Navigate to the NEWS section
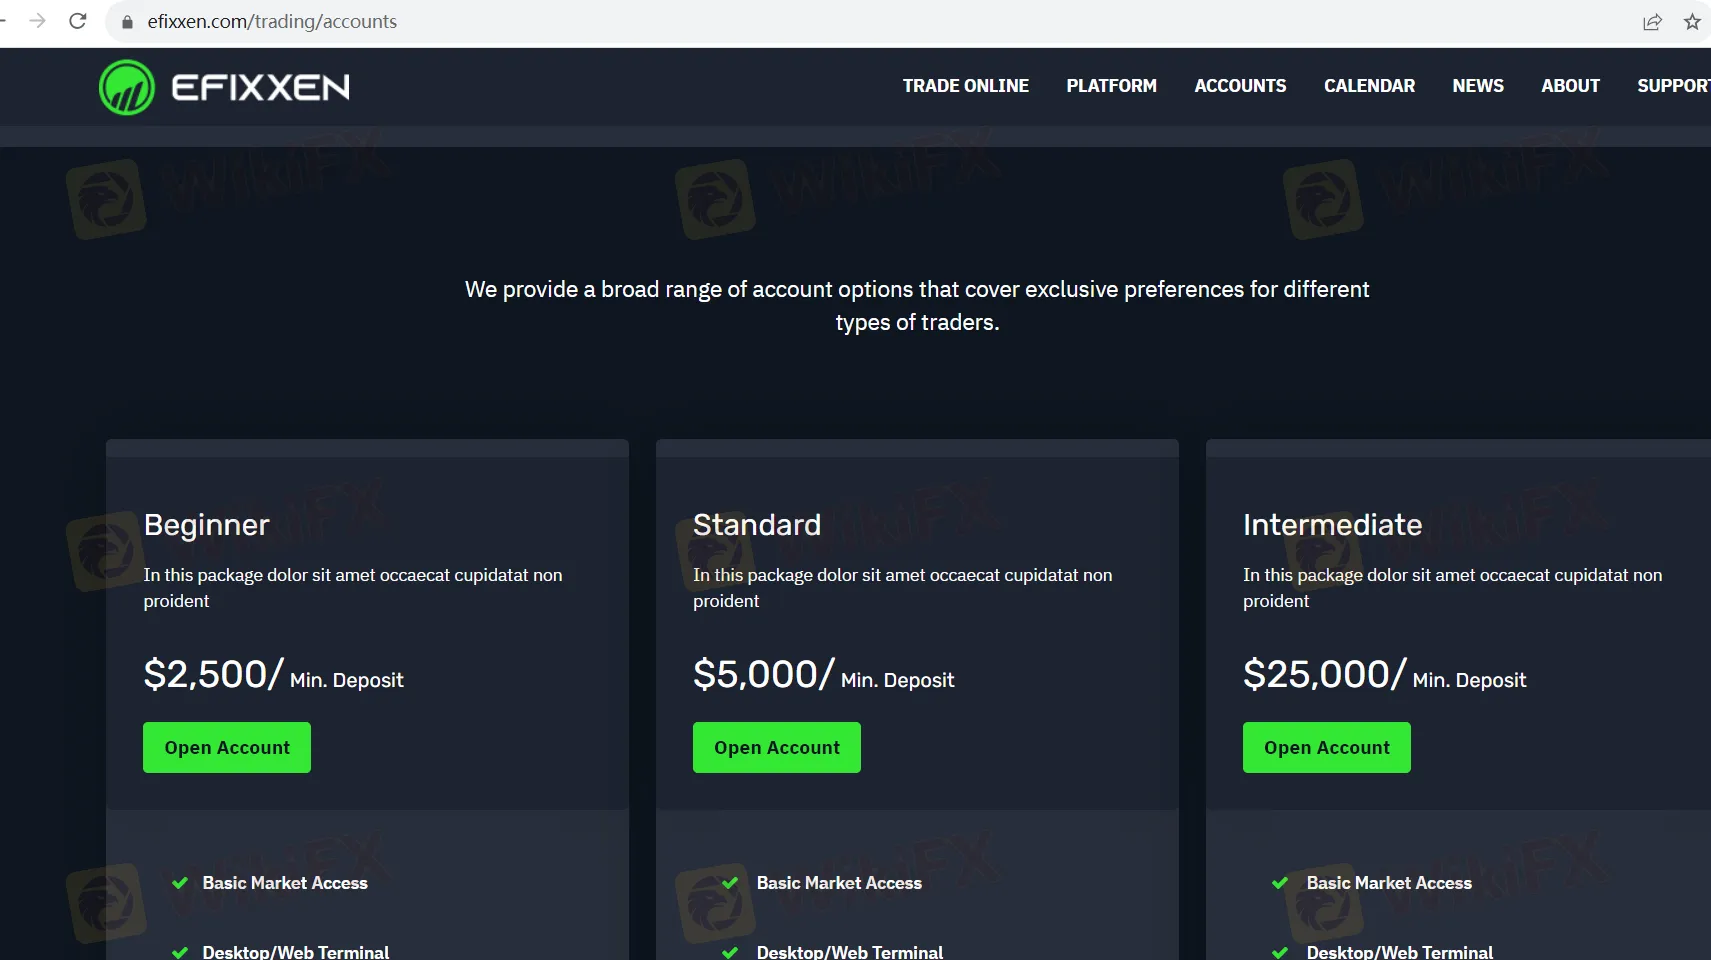The image size is (1711, 960). point(1477,86)
